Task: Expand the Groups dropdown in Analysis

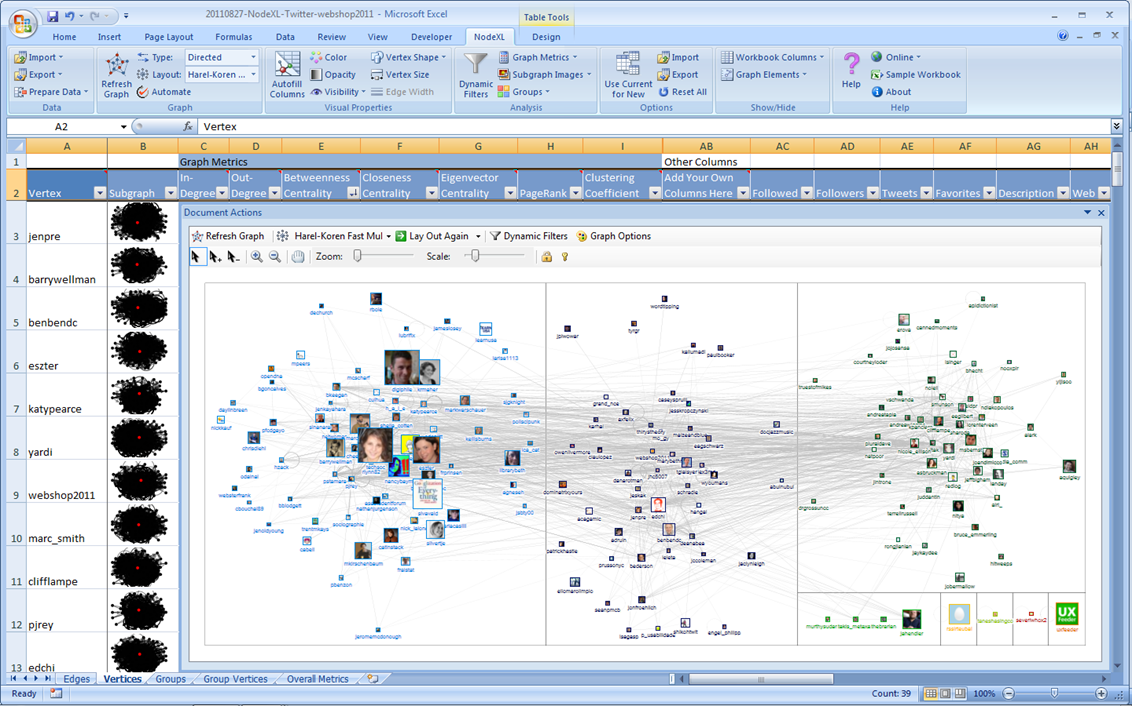Action: (x=524, y=92)
